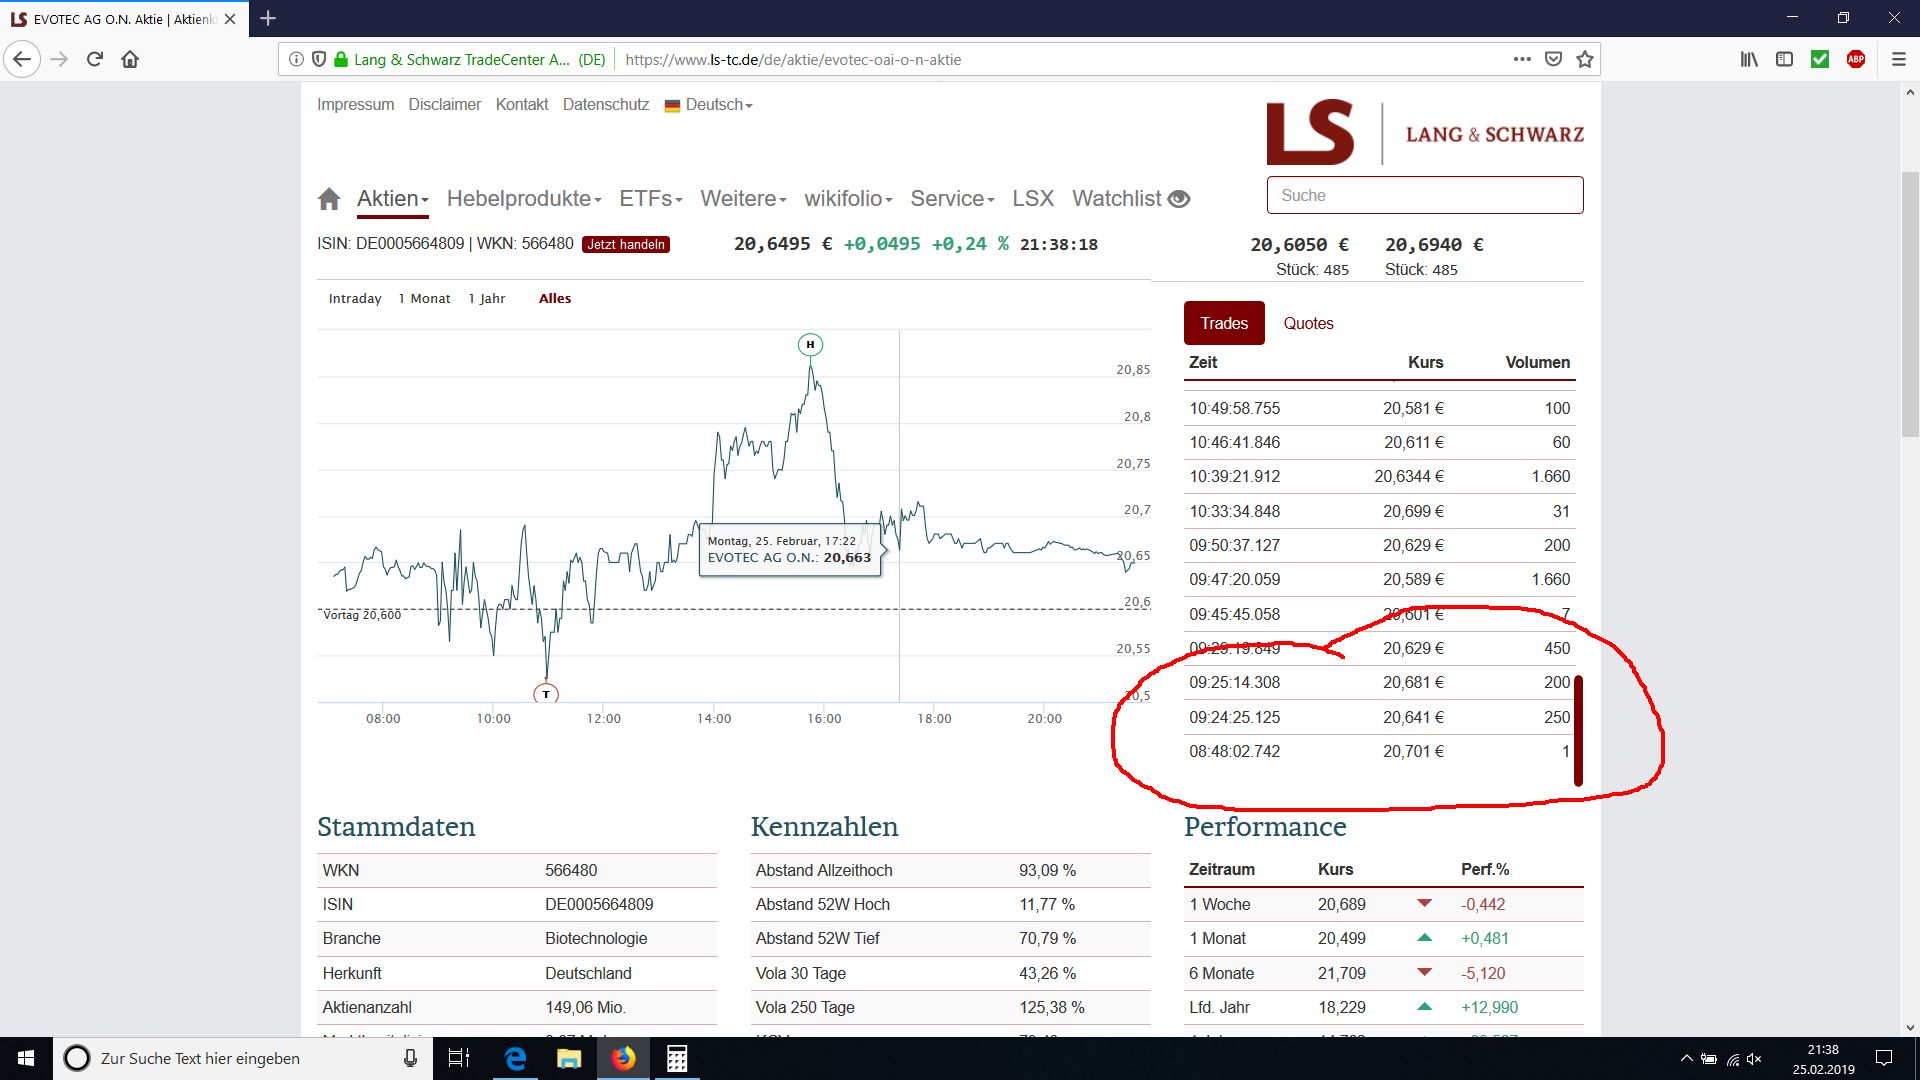Open the Calculator from the taskbar
Screen dimensions: 1920x1080
tap(677, 1058)
